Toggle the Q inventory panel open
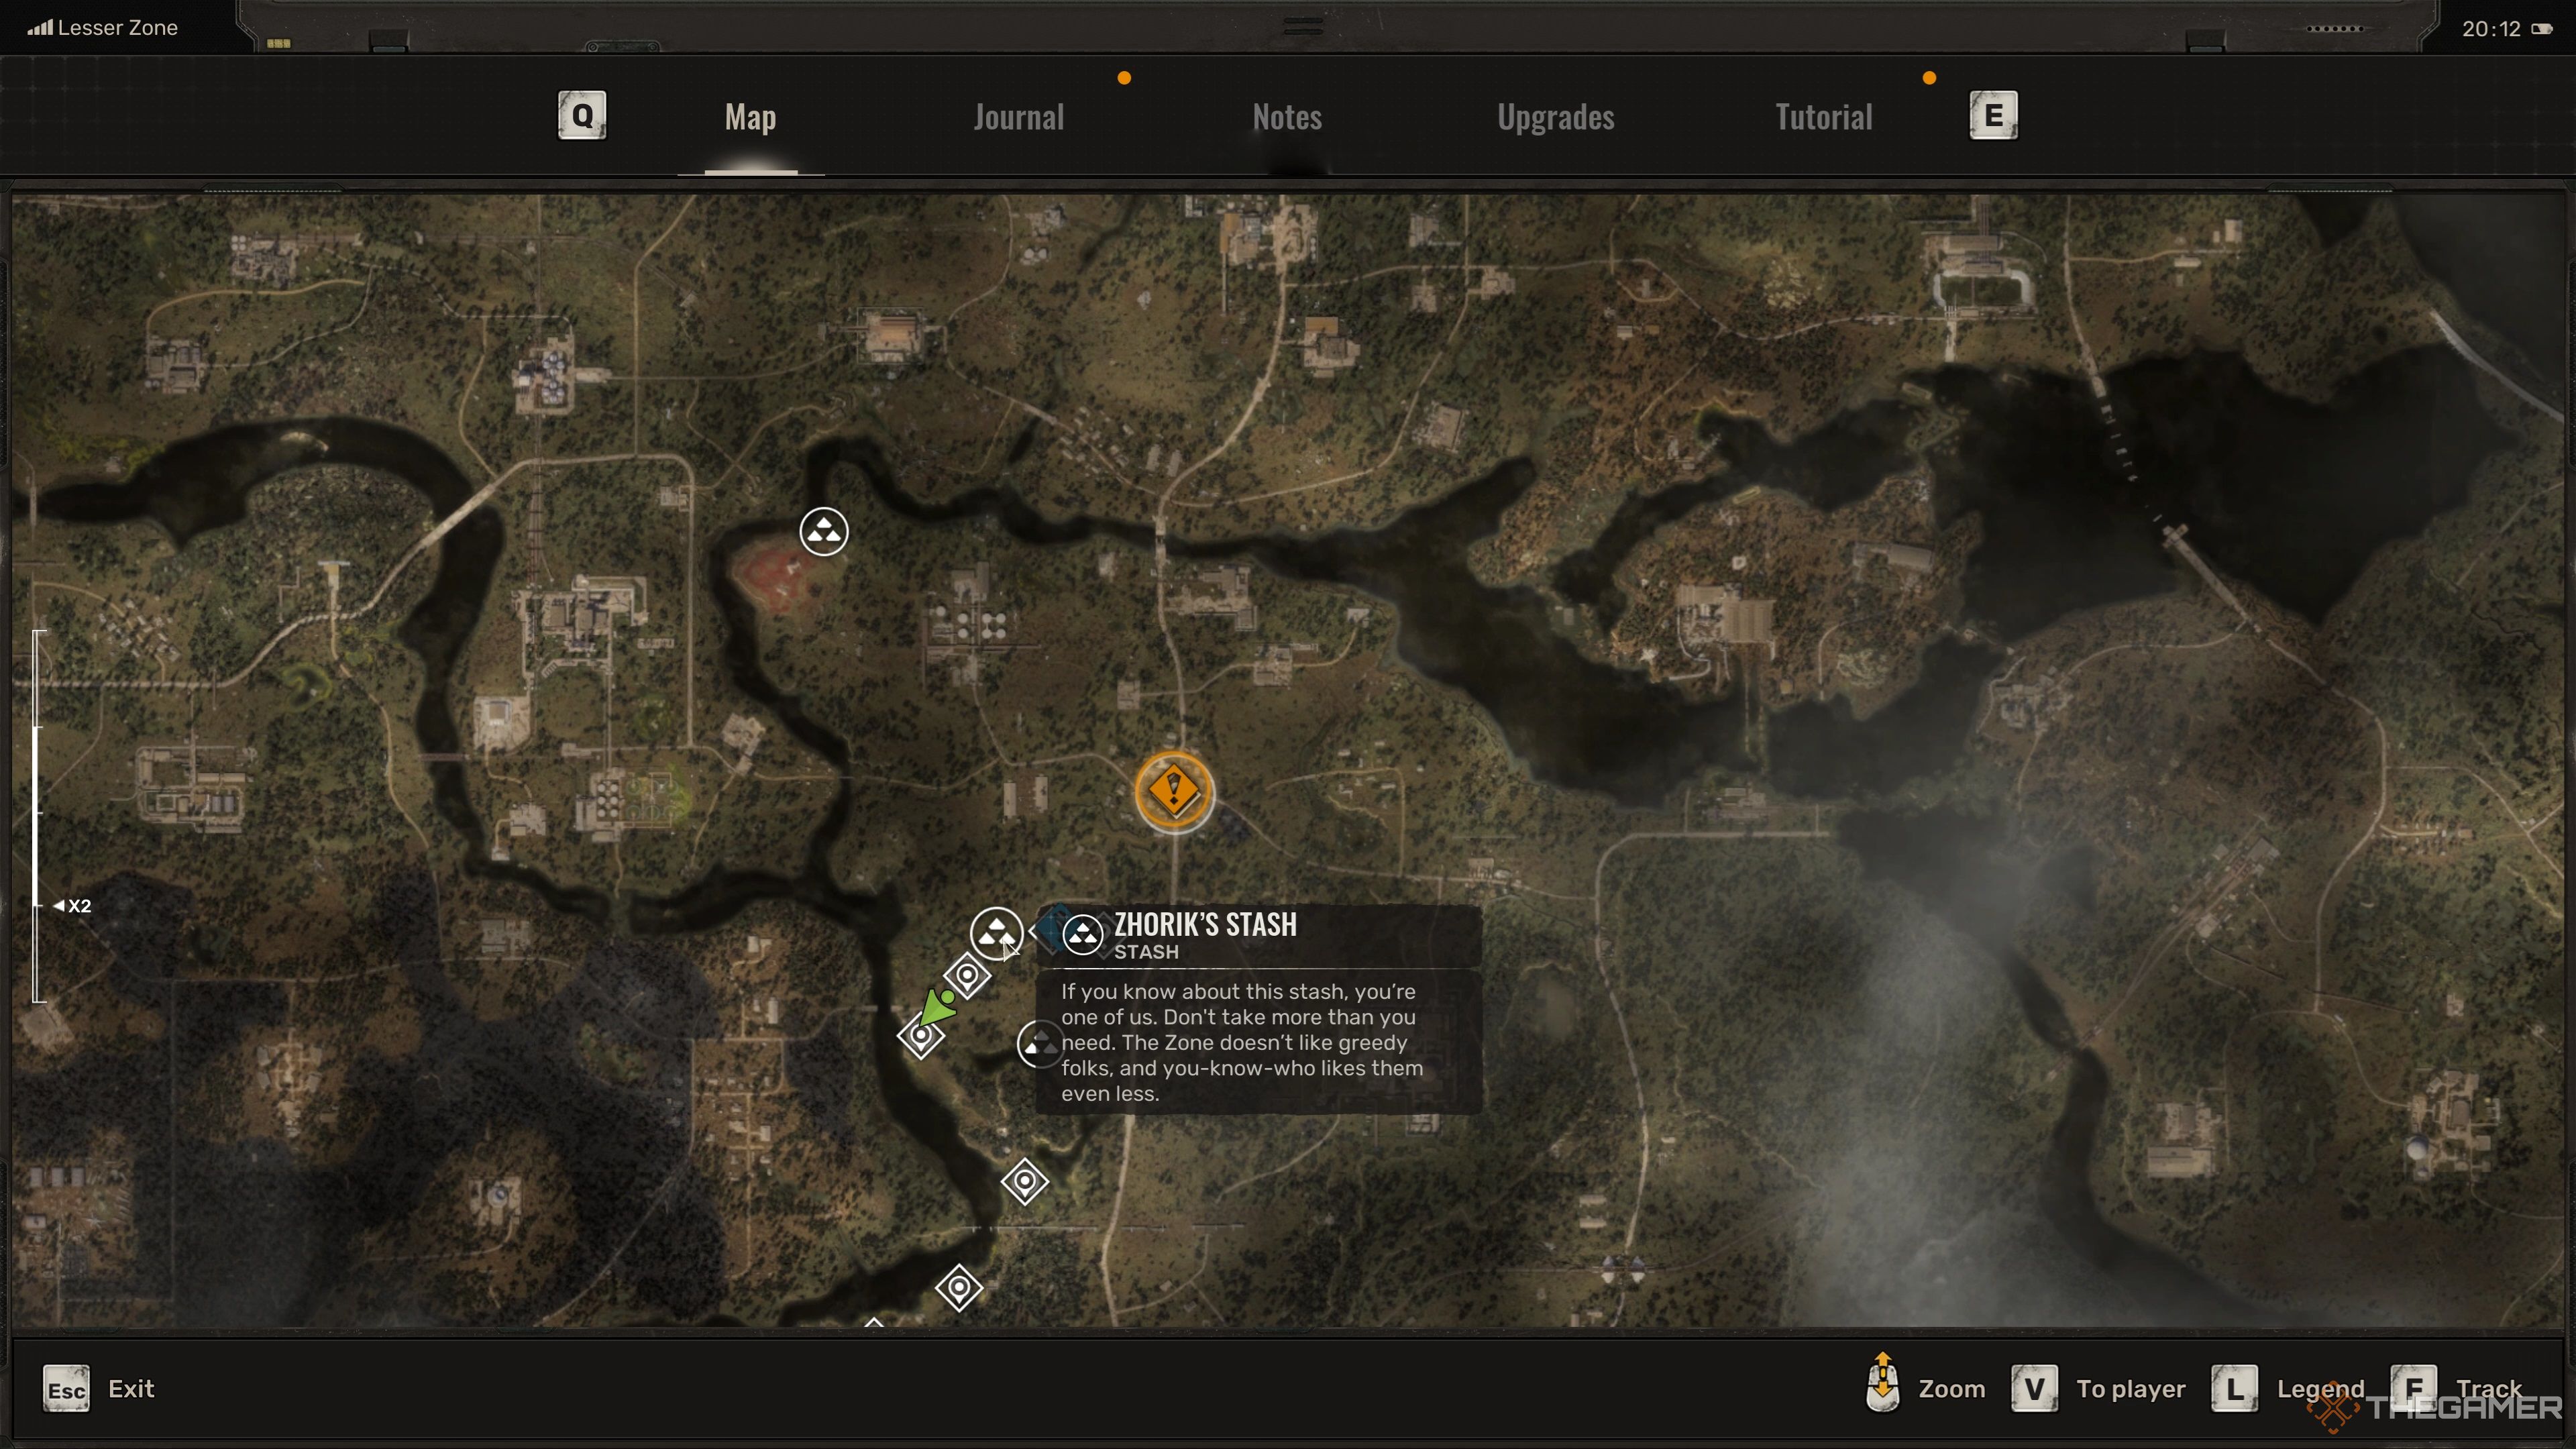The width and height of the screenshot is (2576, 1449). [582, 113]
